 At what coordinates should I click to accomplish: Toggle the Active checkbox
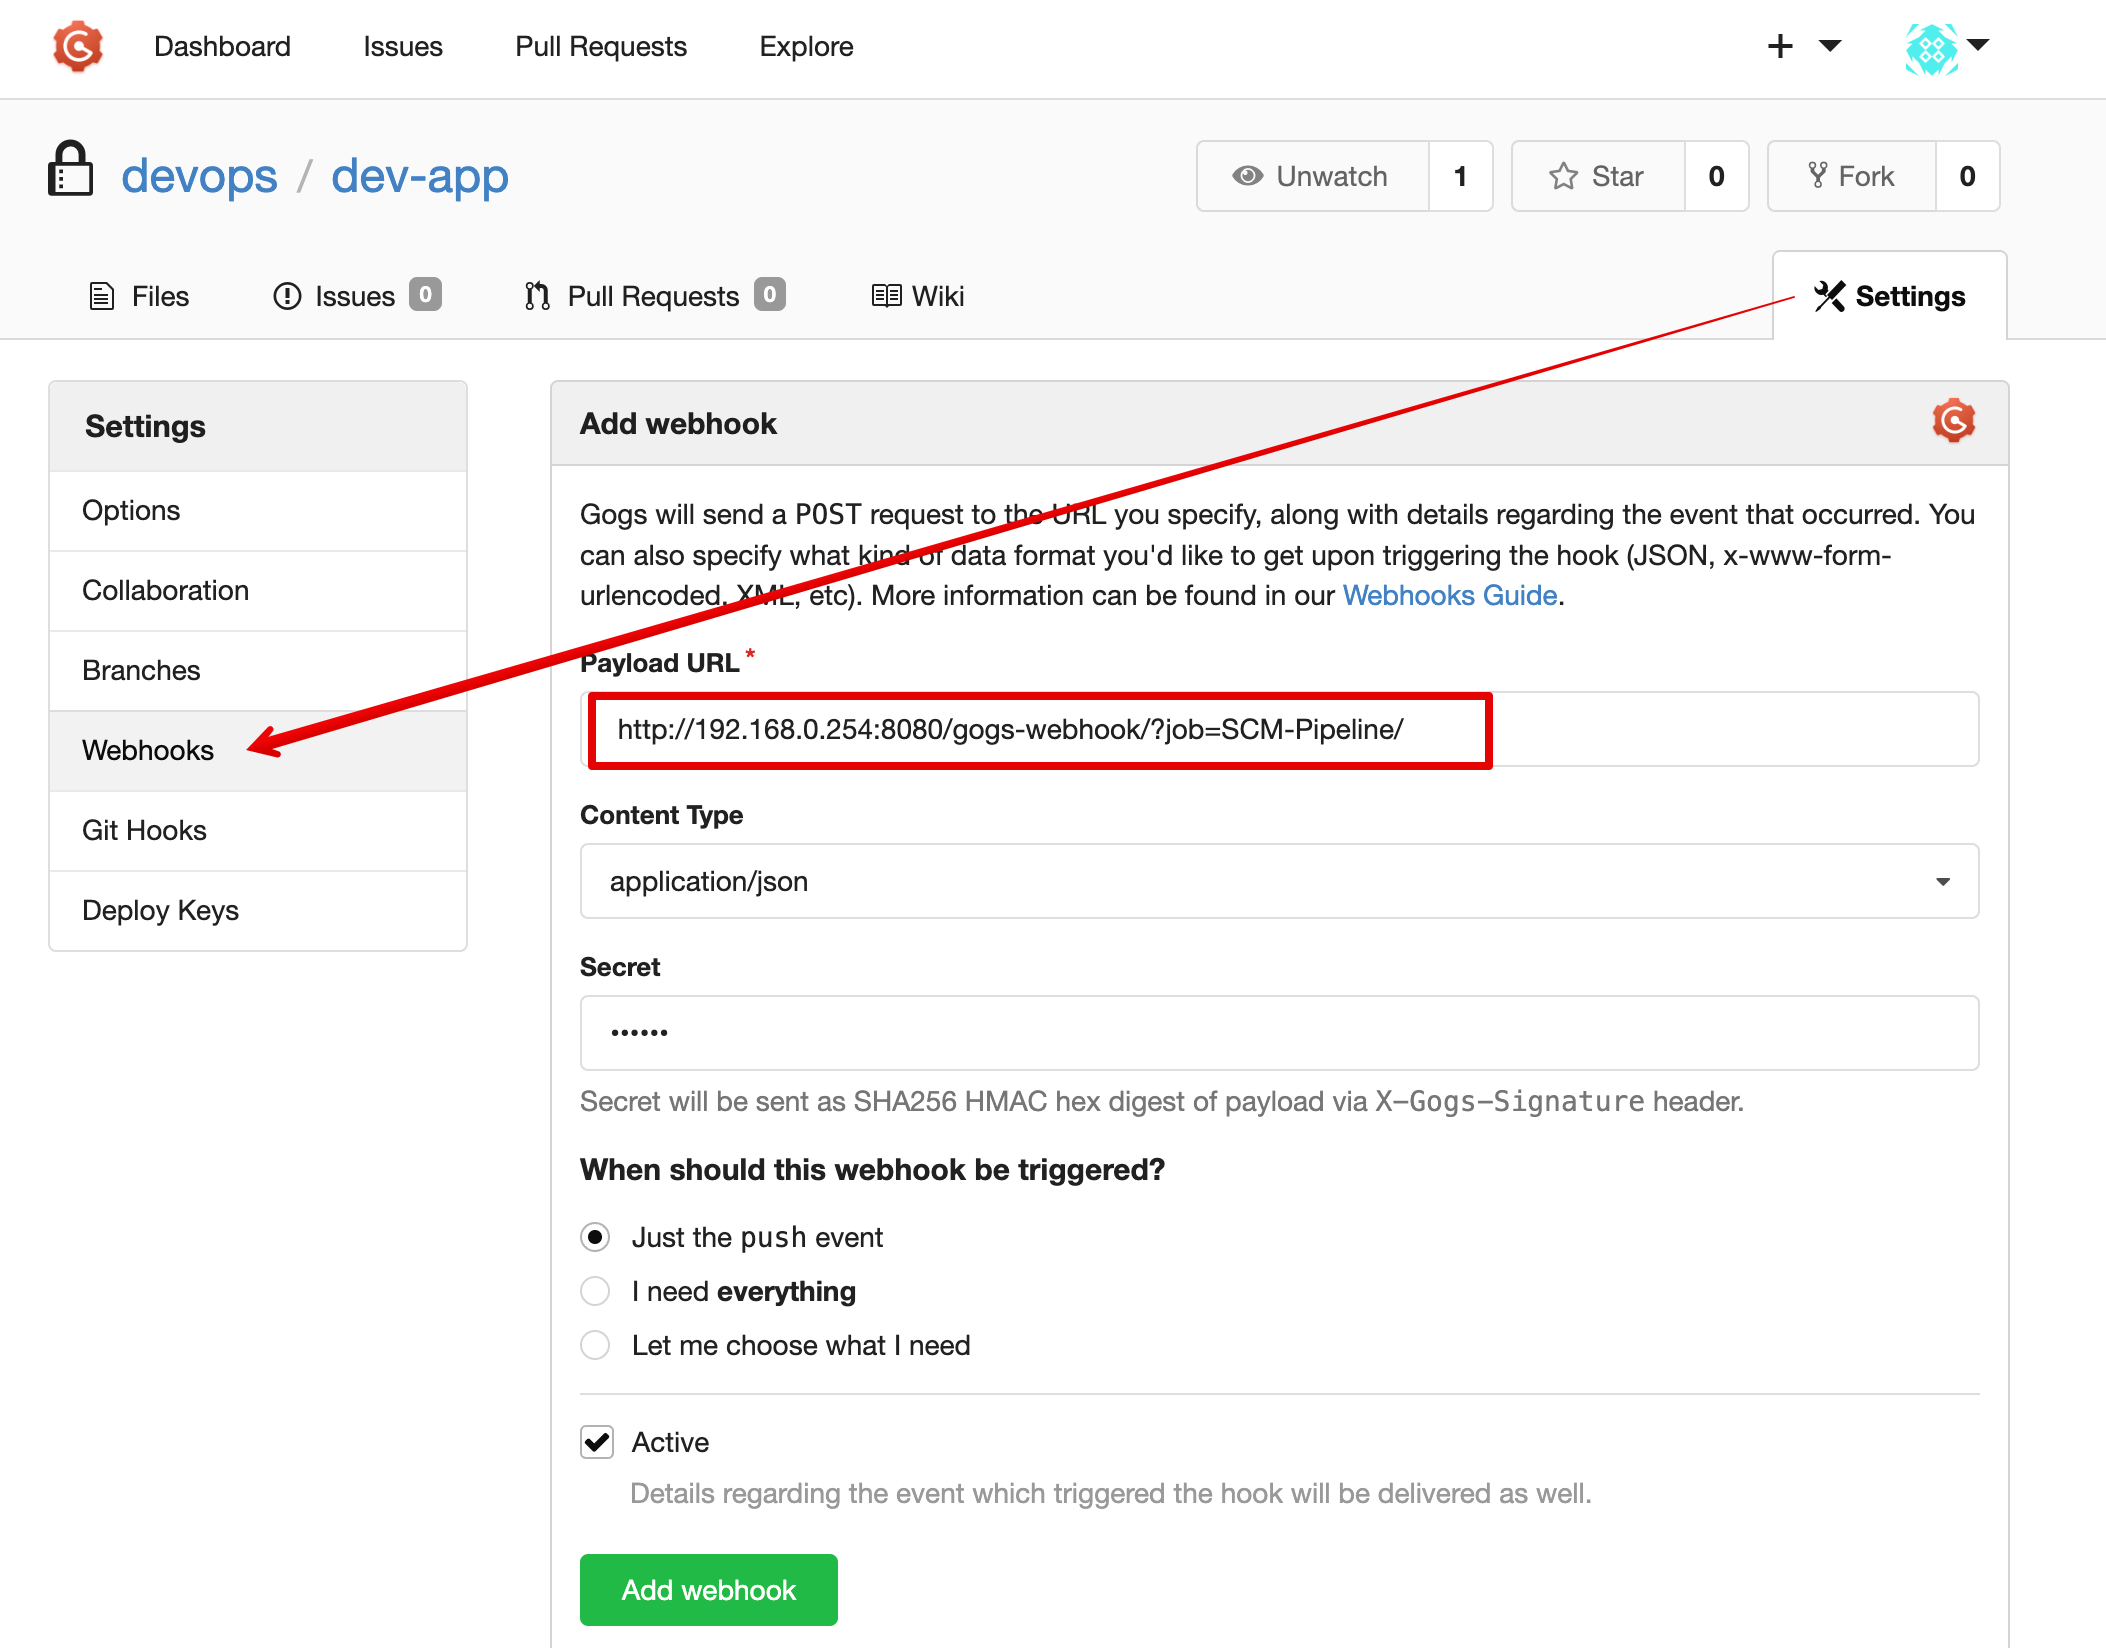(597, 1443)
